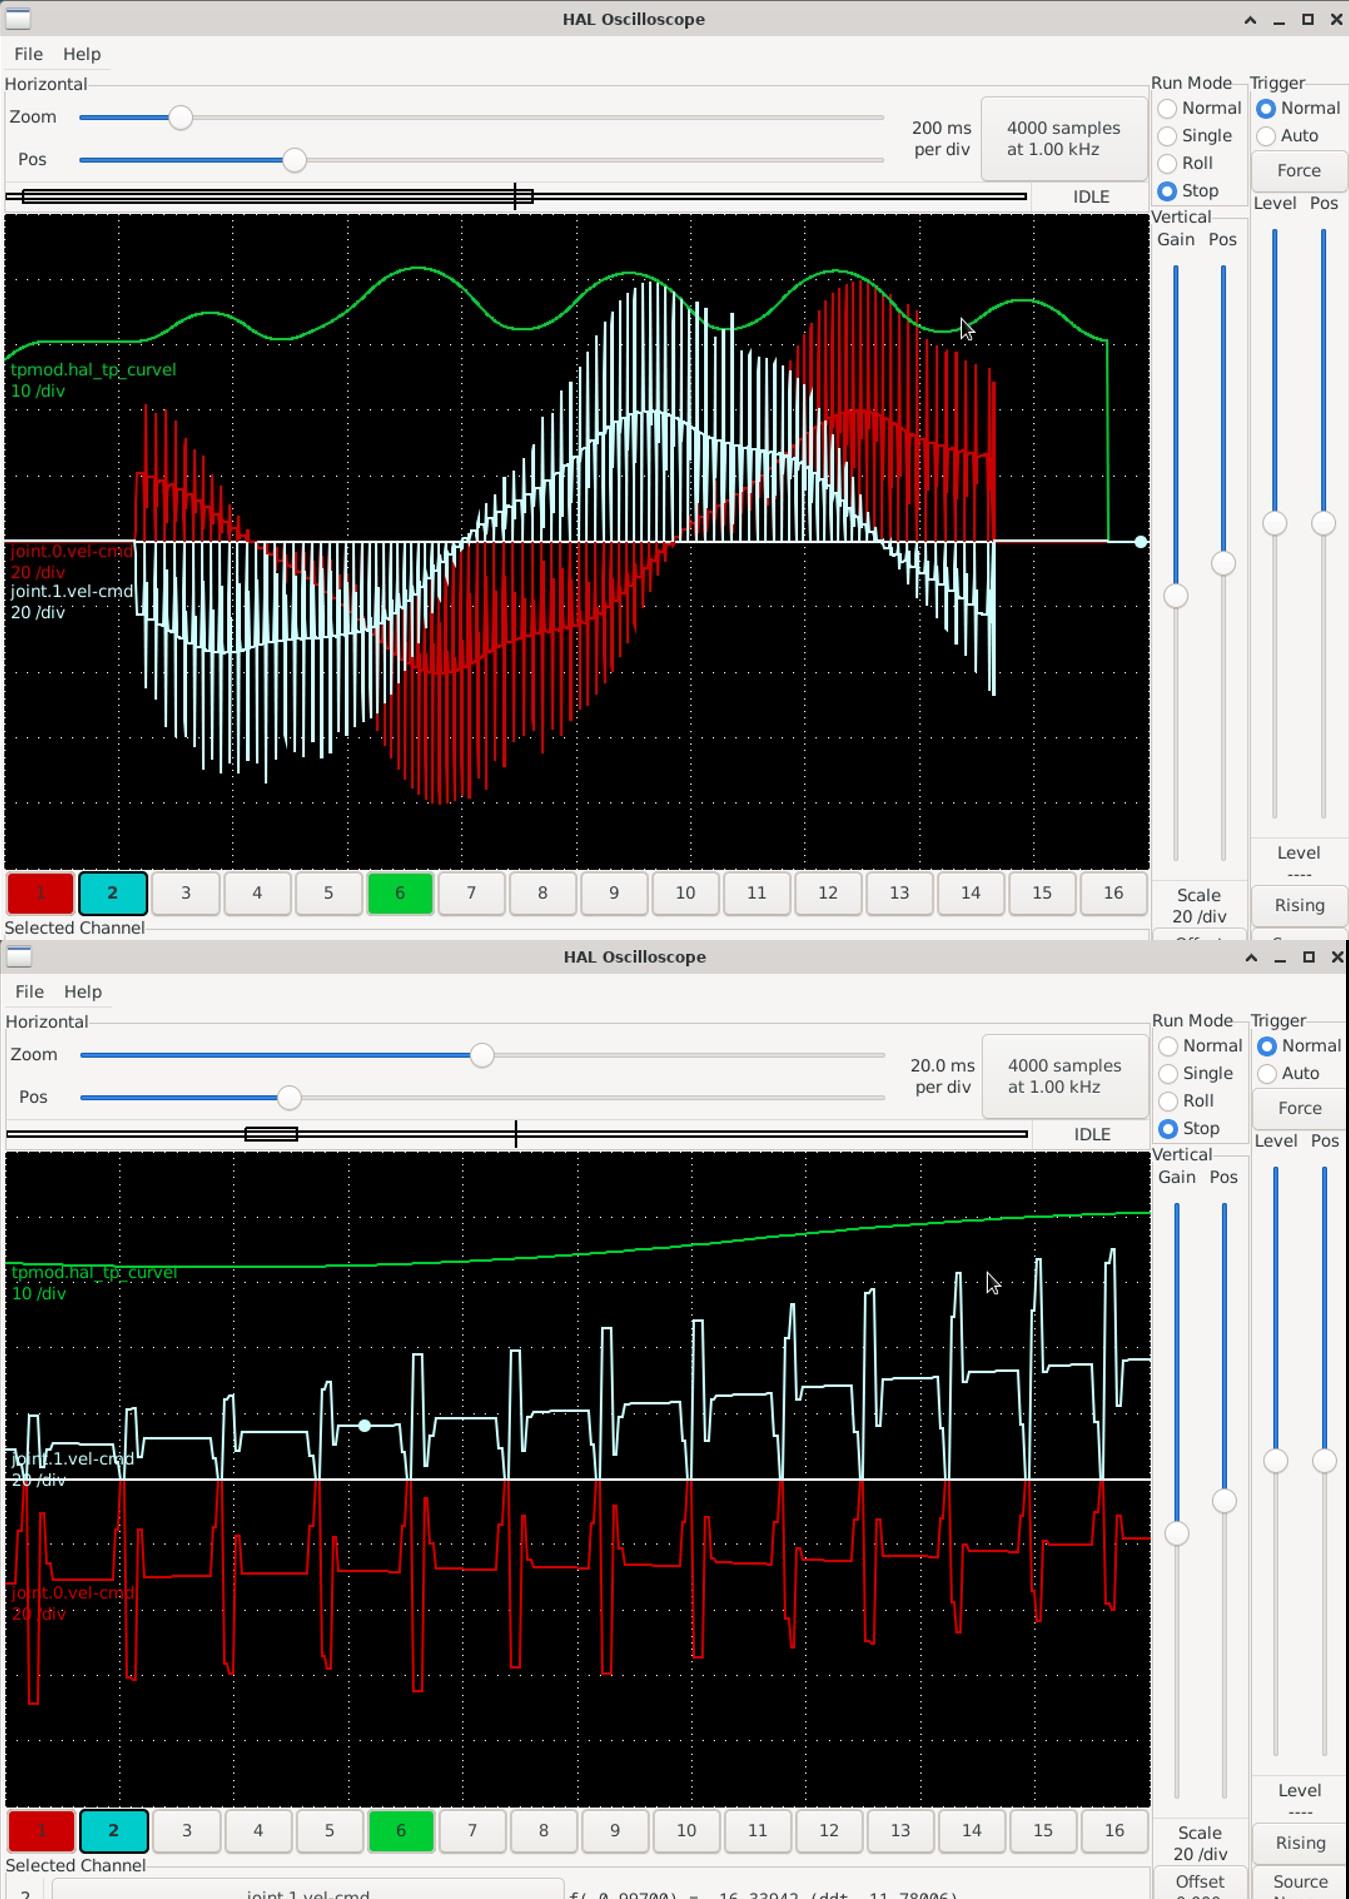Click horizontal Pos slider handle in bottom window
This screenshot has height=1899, width=1349.
[x=289, y=1098]
